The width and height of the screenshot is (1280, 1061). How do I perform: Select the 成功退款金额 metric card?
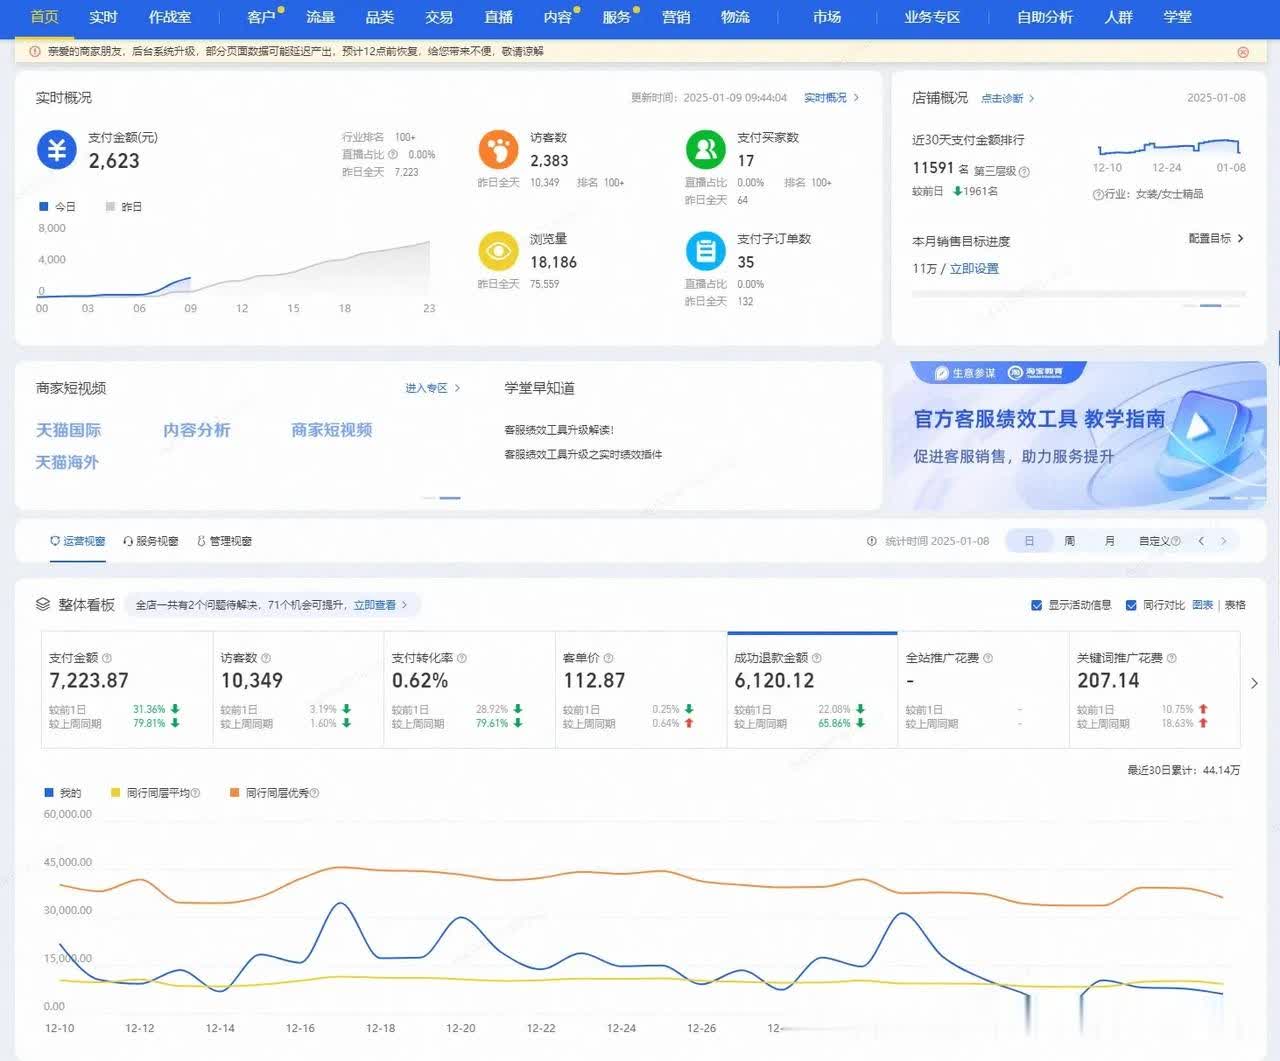pos(812,690)
